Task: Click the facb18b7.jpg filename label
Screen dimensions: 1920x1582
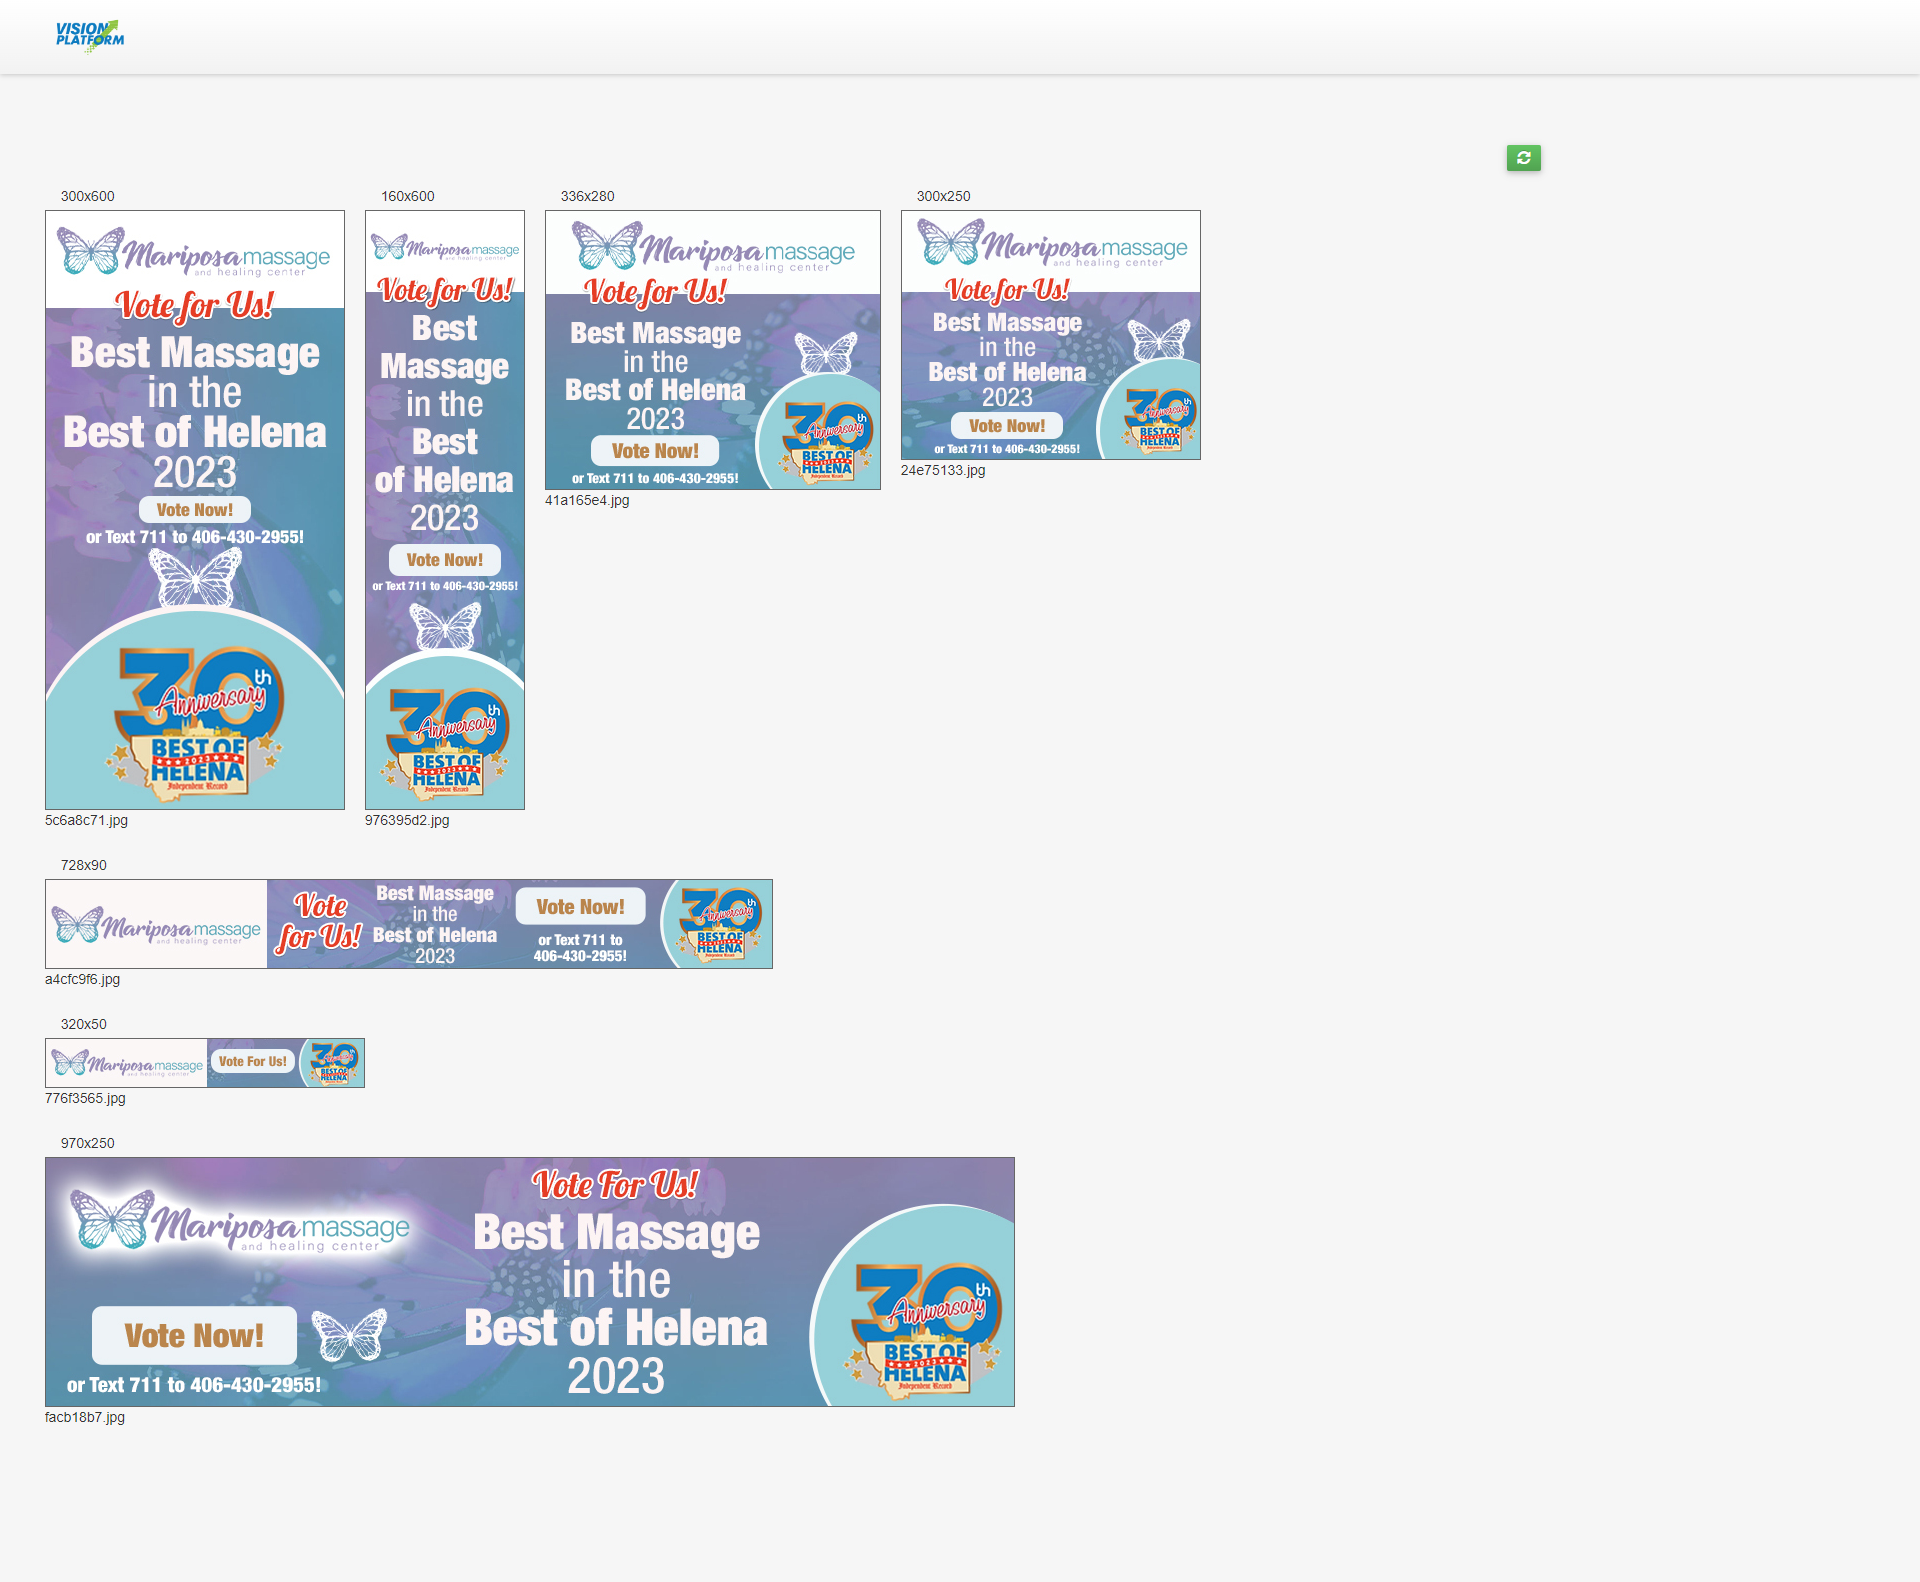Action: [x=85, y=1417]
